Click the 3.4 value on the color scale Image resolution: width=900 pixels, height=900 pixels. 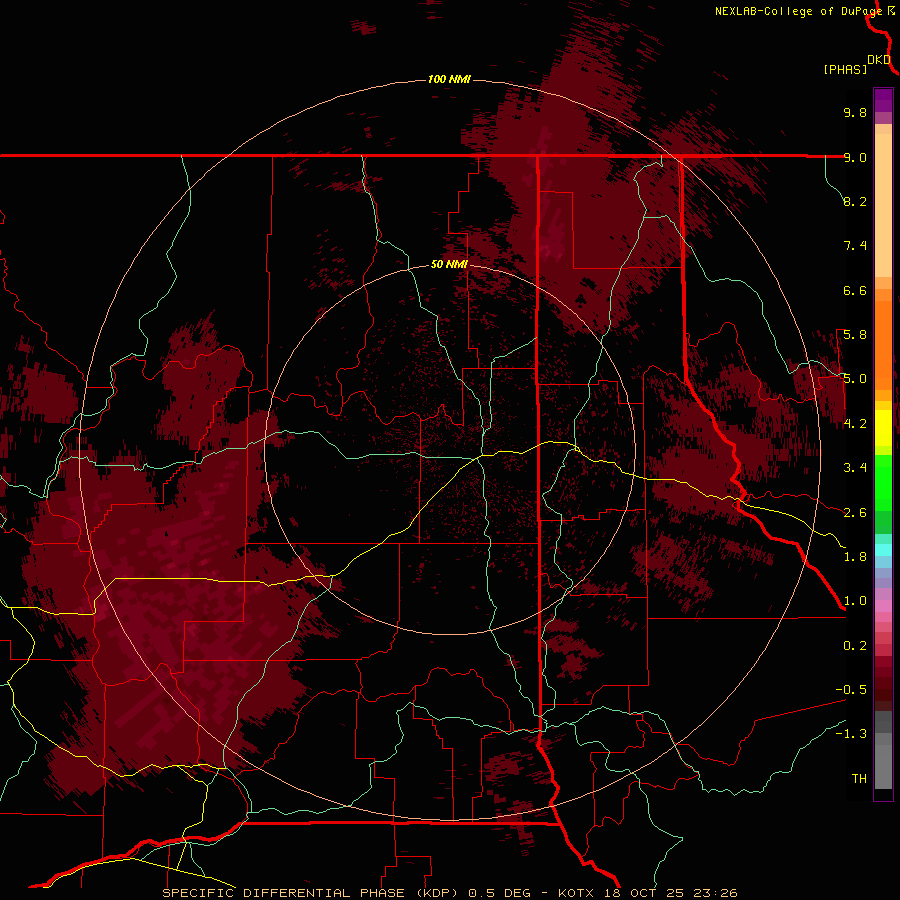pos(855,468)
